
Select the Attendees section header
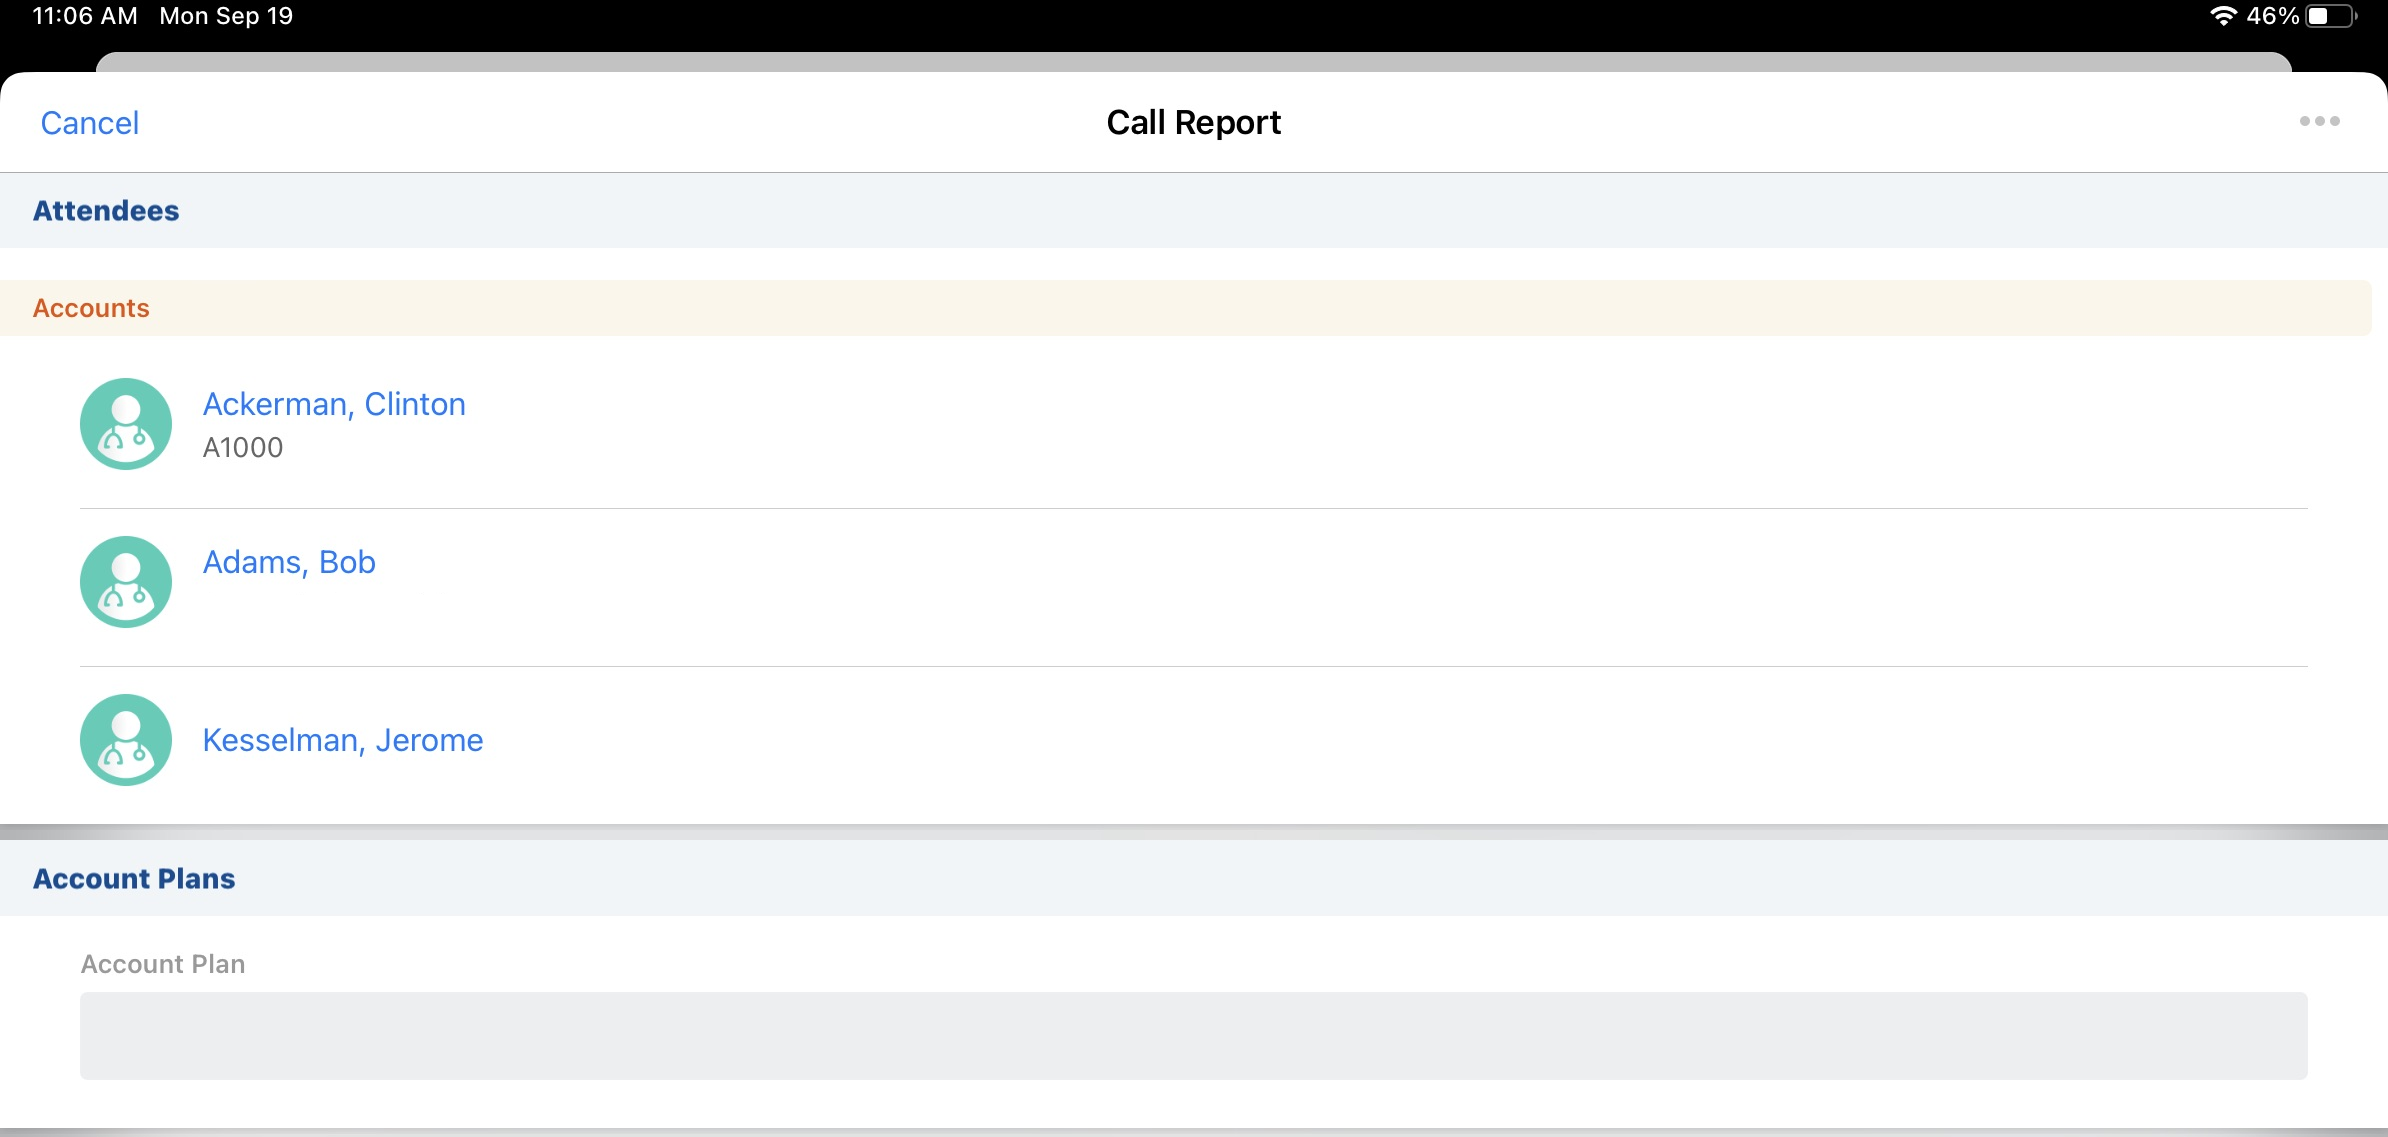point(106,211)
